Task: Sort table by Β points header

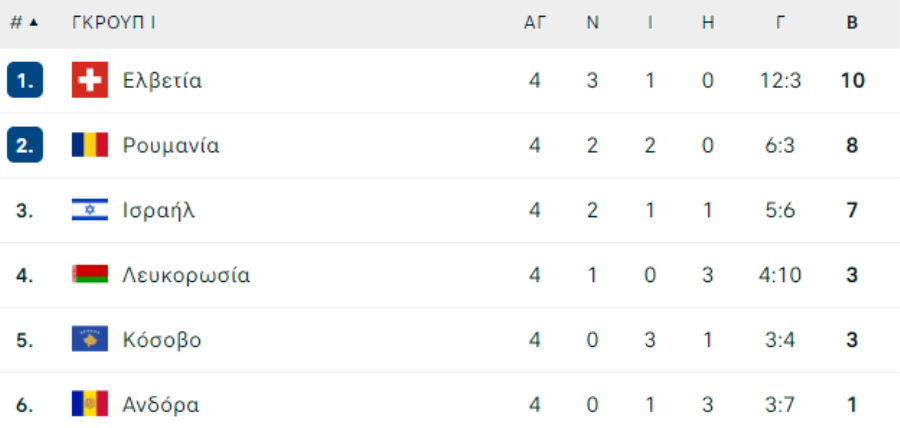Action: [x=852, y=23]
